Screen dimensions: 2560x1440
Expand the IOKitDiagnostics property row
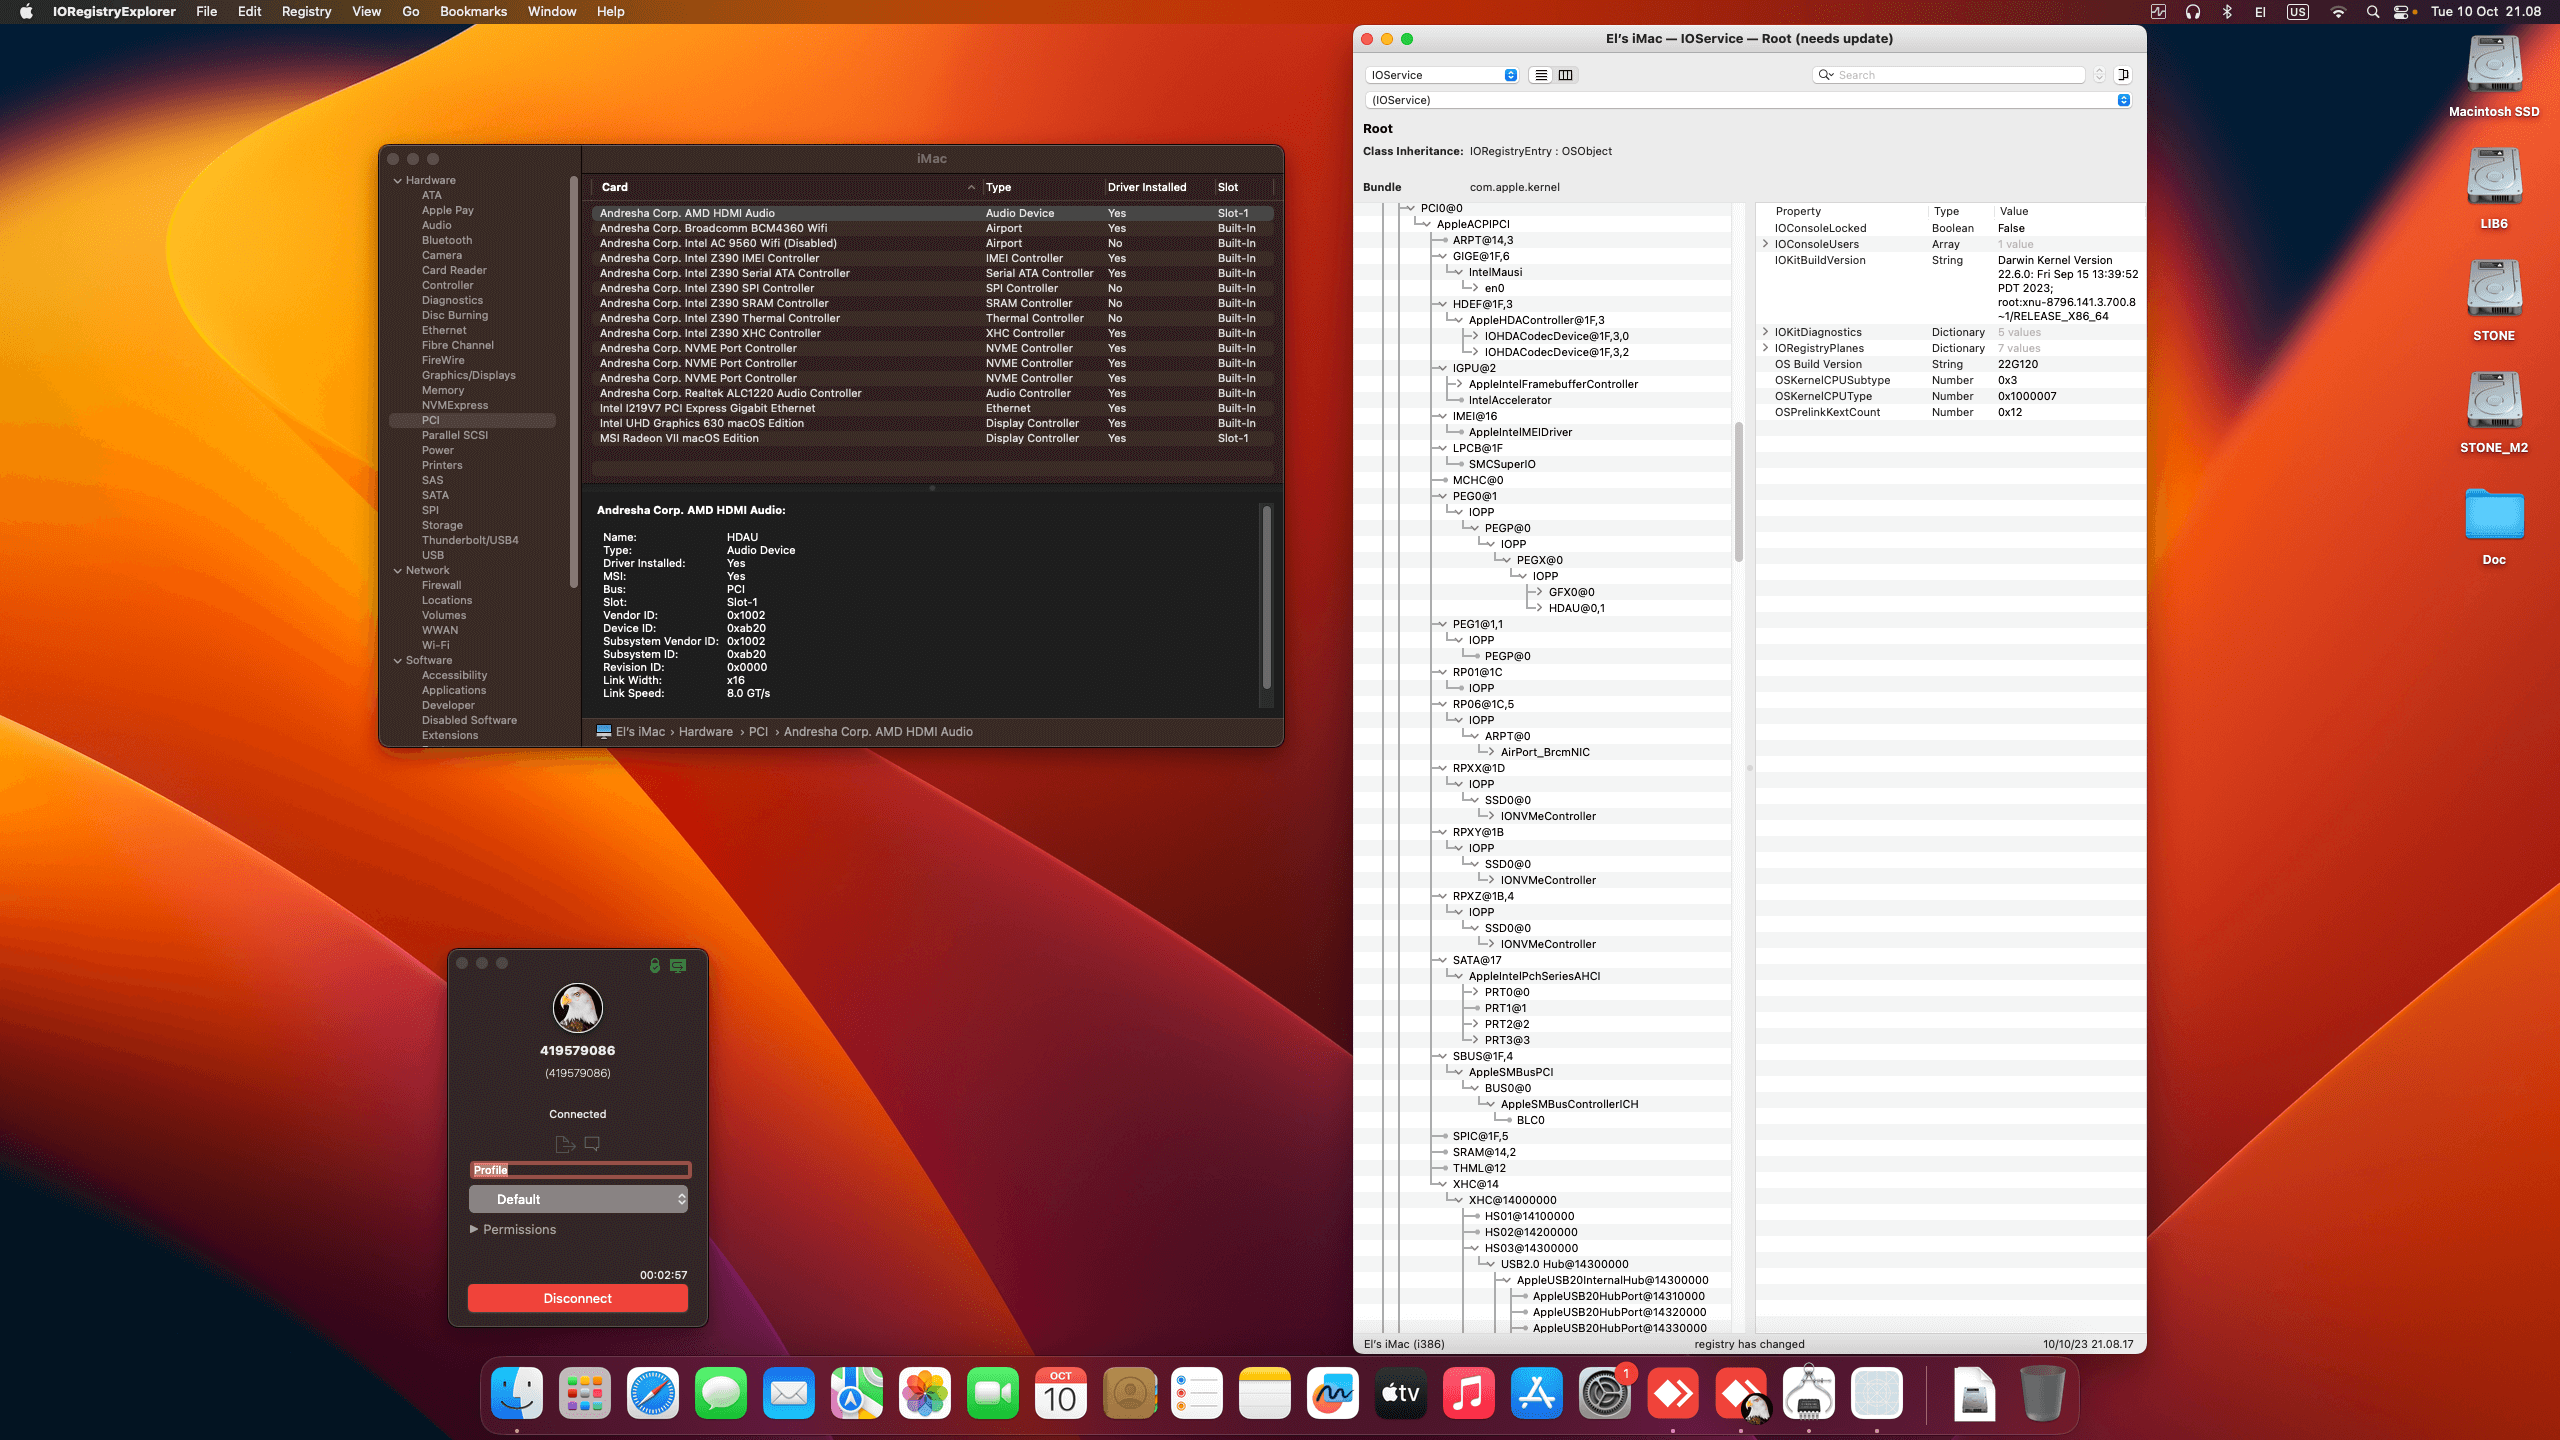pos(1763,332)
